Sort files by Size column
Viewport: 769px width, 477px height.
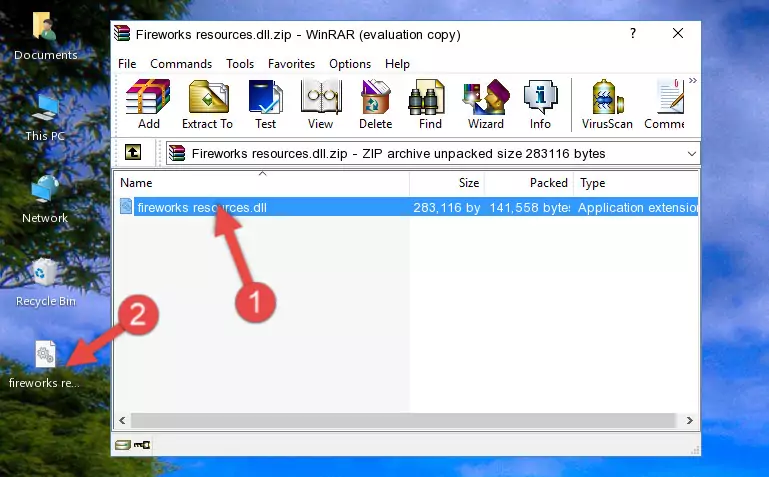point(447,183)
